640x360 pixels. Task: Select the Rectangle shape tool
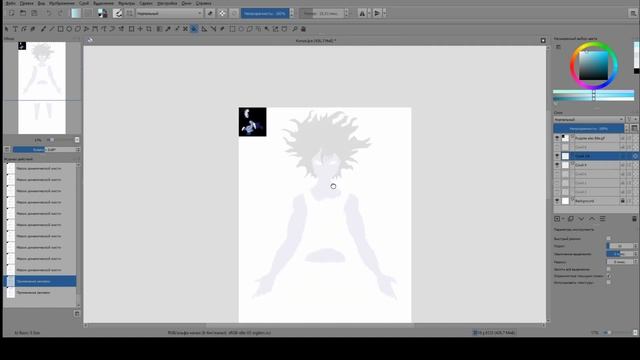pyautogui.click(x=60, y=29)
